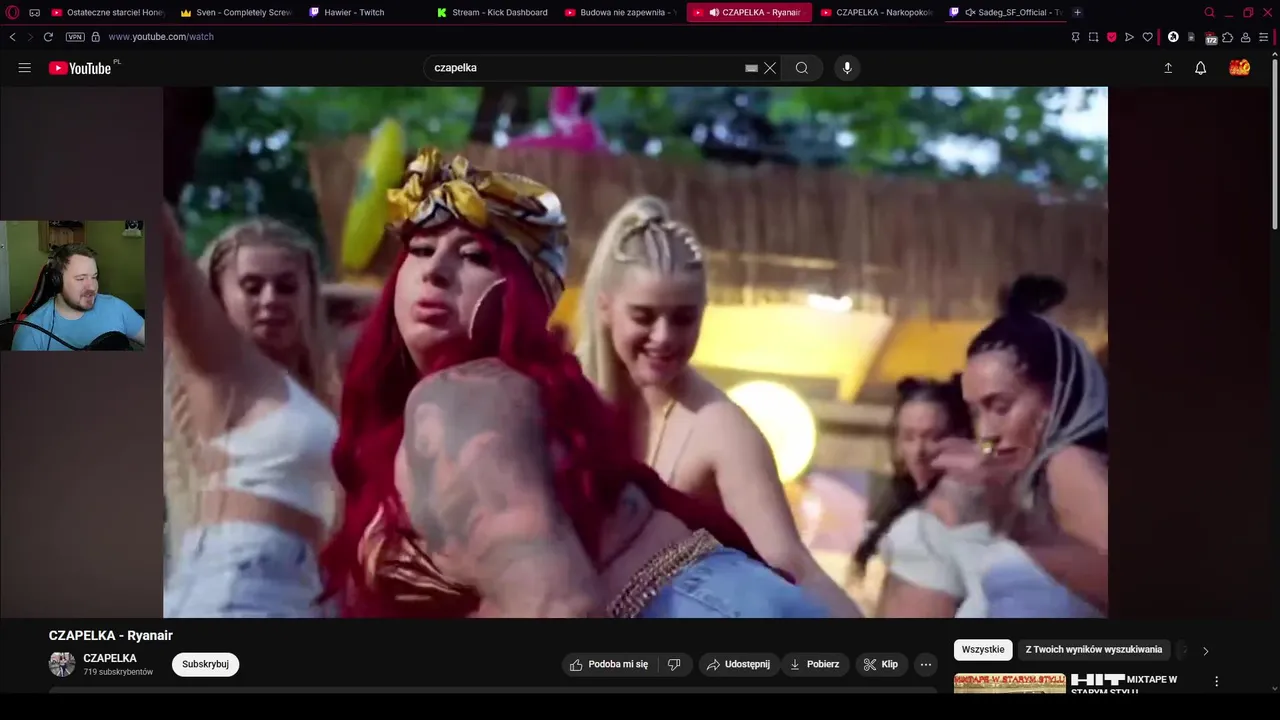Viewport: 1280px width, 720px height.
Task: Switch to the 'Stream - Kick Dashboard' tab
Action: [493, 12]
